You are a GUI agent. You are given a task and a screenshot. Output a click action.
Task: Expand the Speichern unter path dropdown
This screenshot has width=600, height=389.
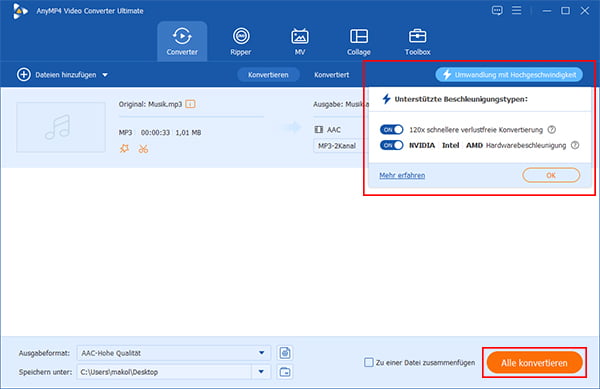[261, 372]
